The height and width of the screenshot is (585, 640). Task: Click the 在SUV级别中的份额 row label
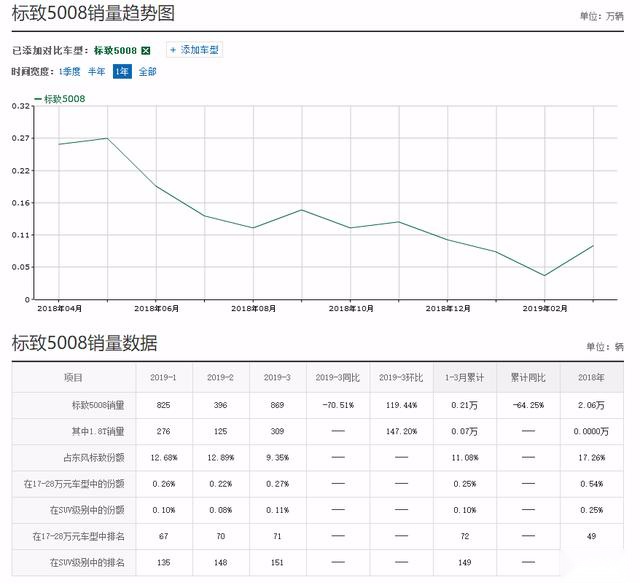(87, 510)
